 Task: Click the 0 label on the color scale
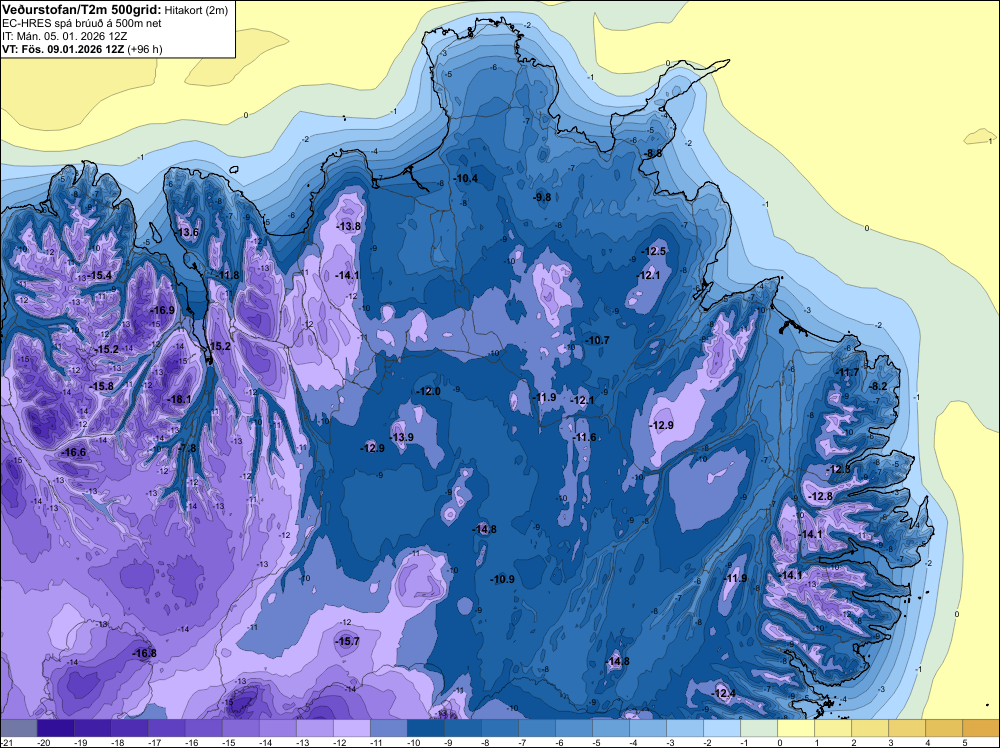coord(779,742)
